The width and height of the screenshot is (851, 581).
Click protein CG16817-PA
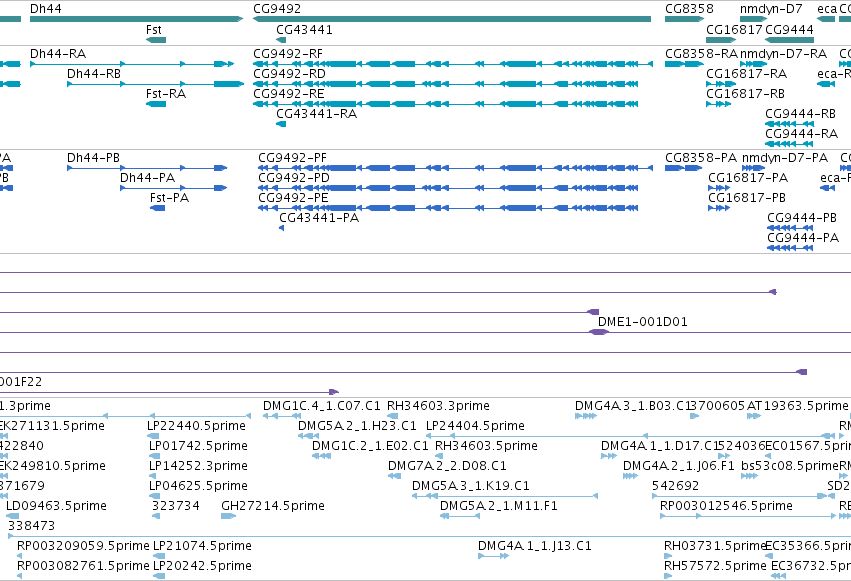[x=719, y=188]
